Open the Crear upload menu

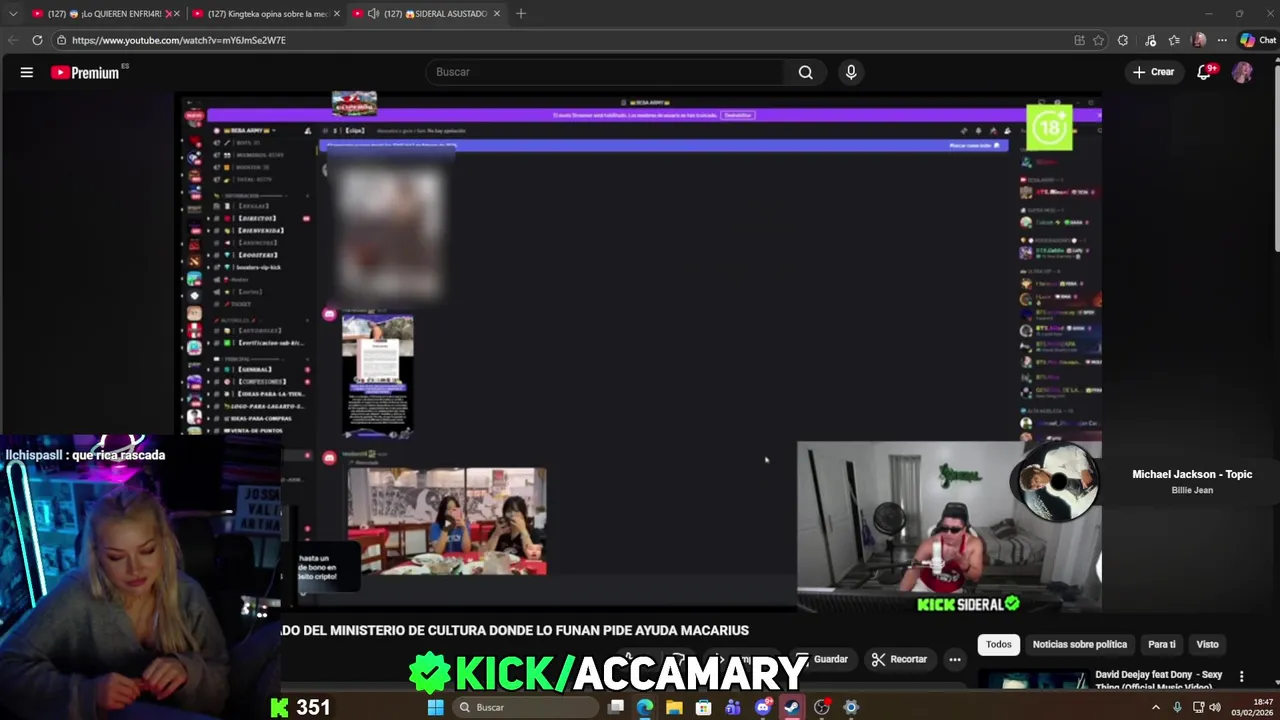click(1153, 72)
